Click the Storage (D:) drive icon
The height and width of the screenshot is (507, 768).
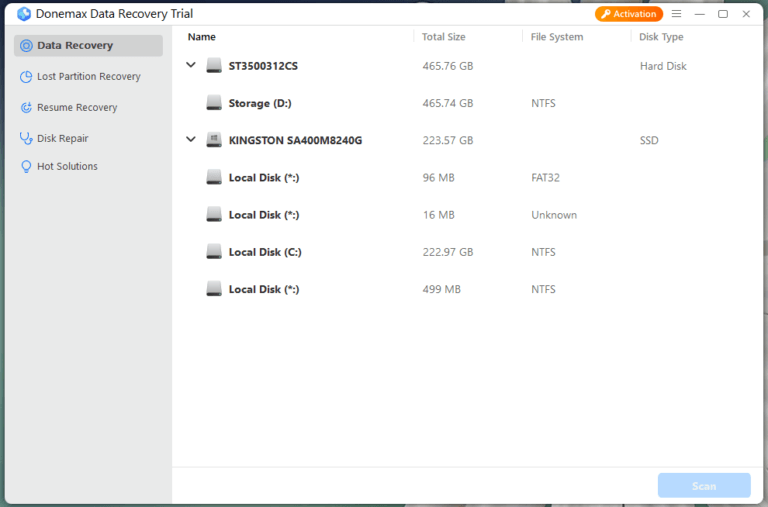[x=214, y=102]
